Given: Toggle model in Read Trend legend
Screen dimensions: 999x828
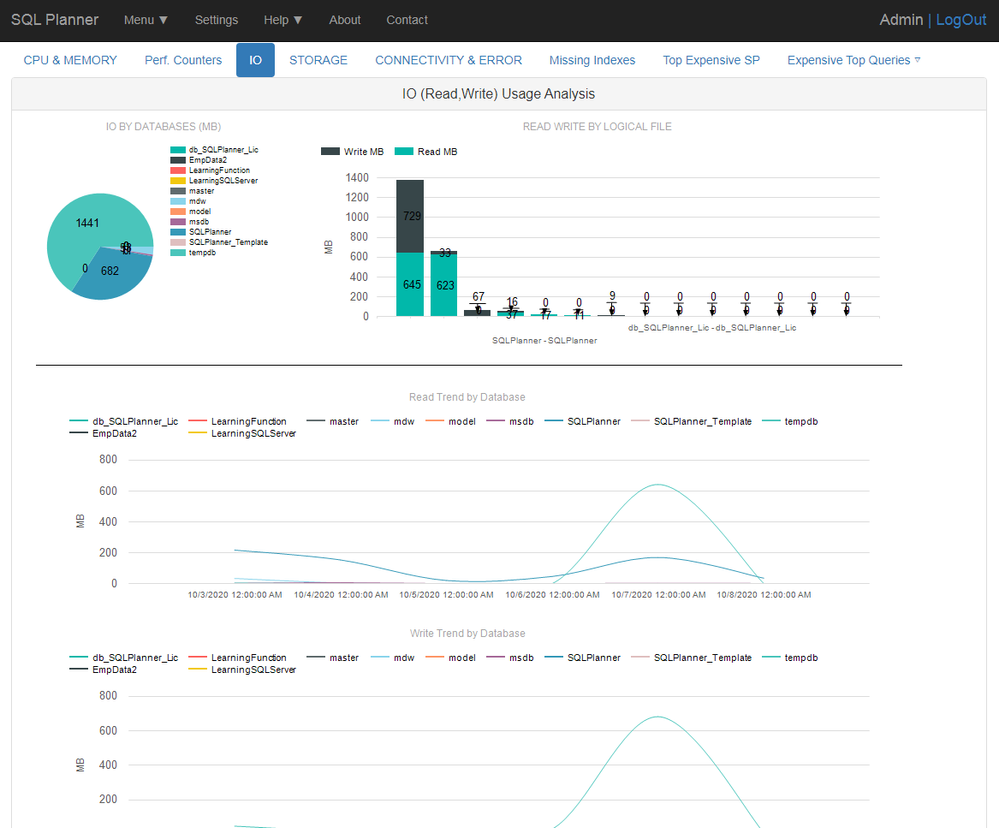Looking at the screenshot, I should click(x=450, y=421).
